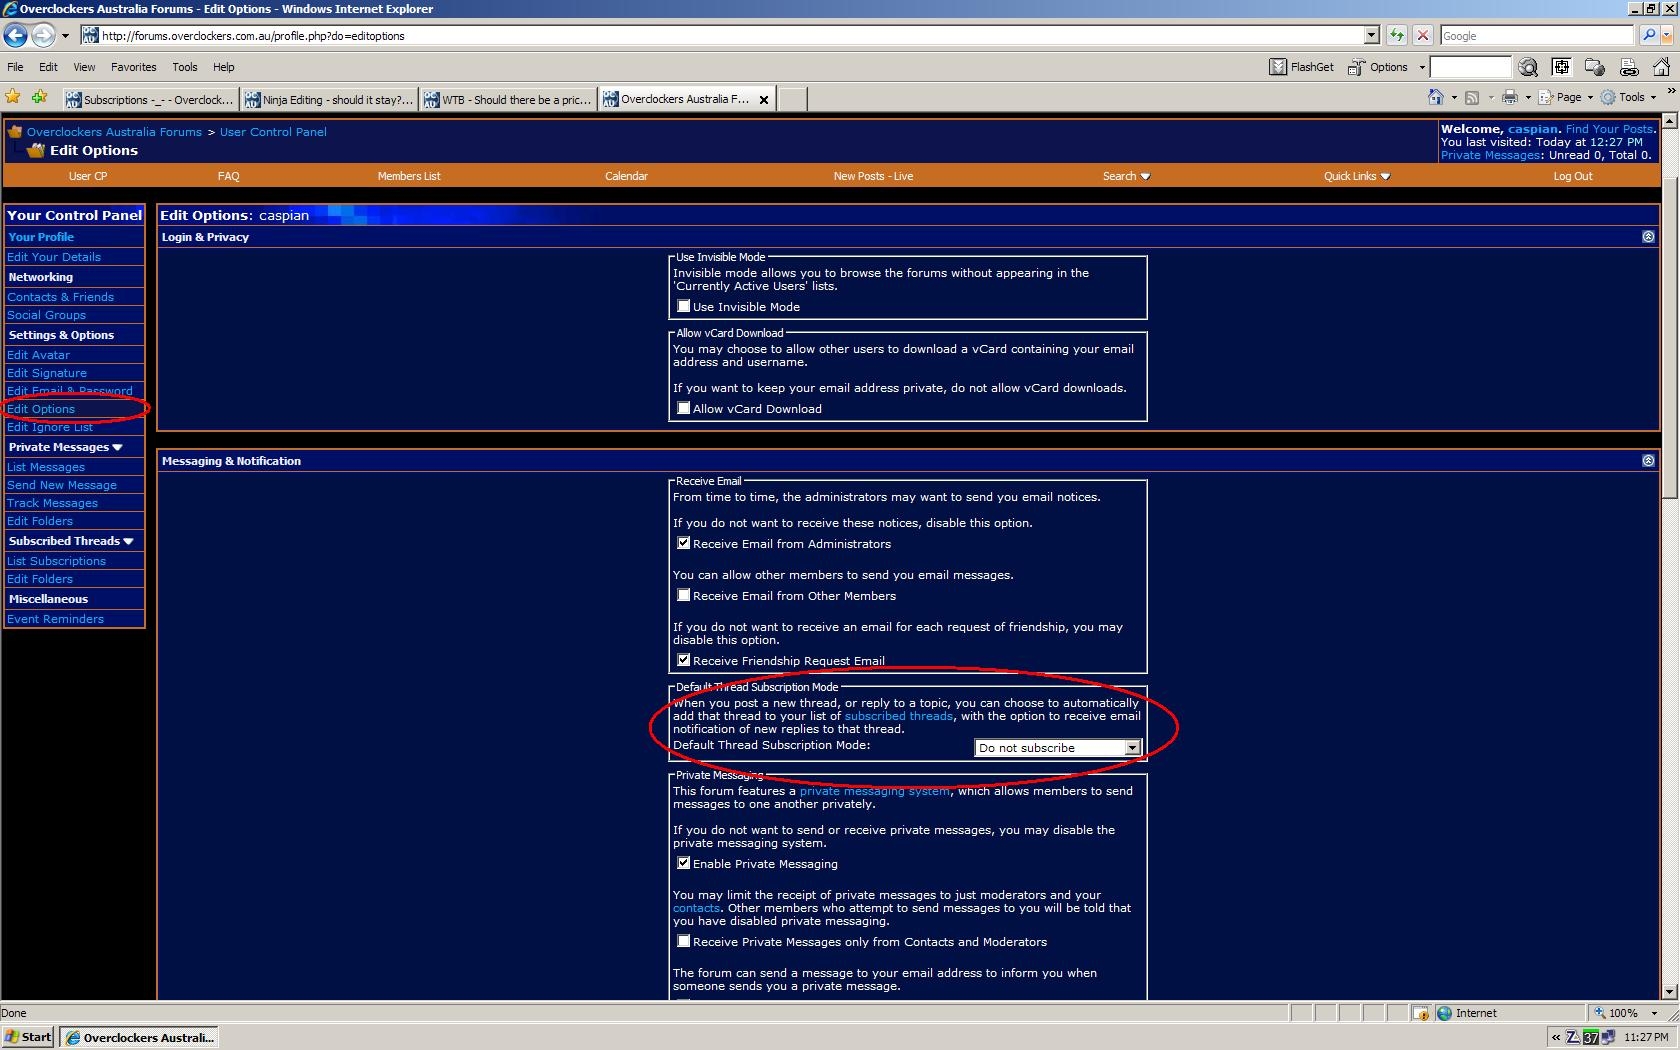Collapse the Subscribed Threads sidebar section
Screen dimensions: 1680x1050
[x=128, y=541]
